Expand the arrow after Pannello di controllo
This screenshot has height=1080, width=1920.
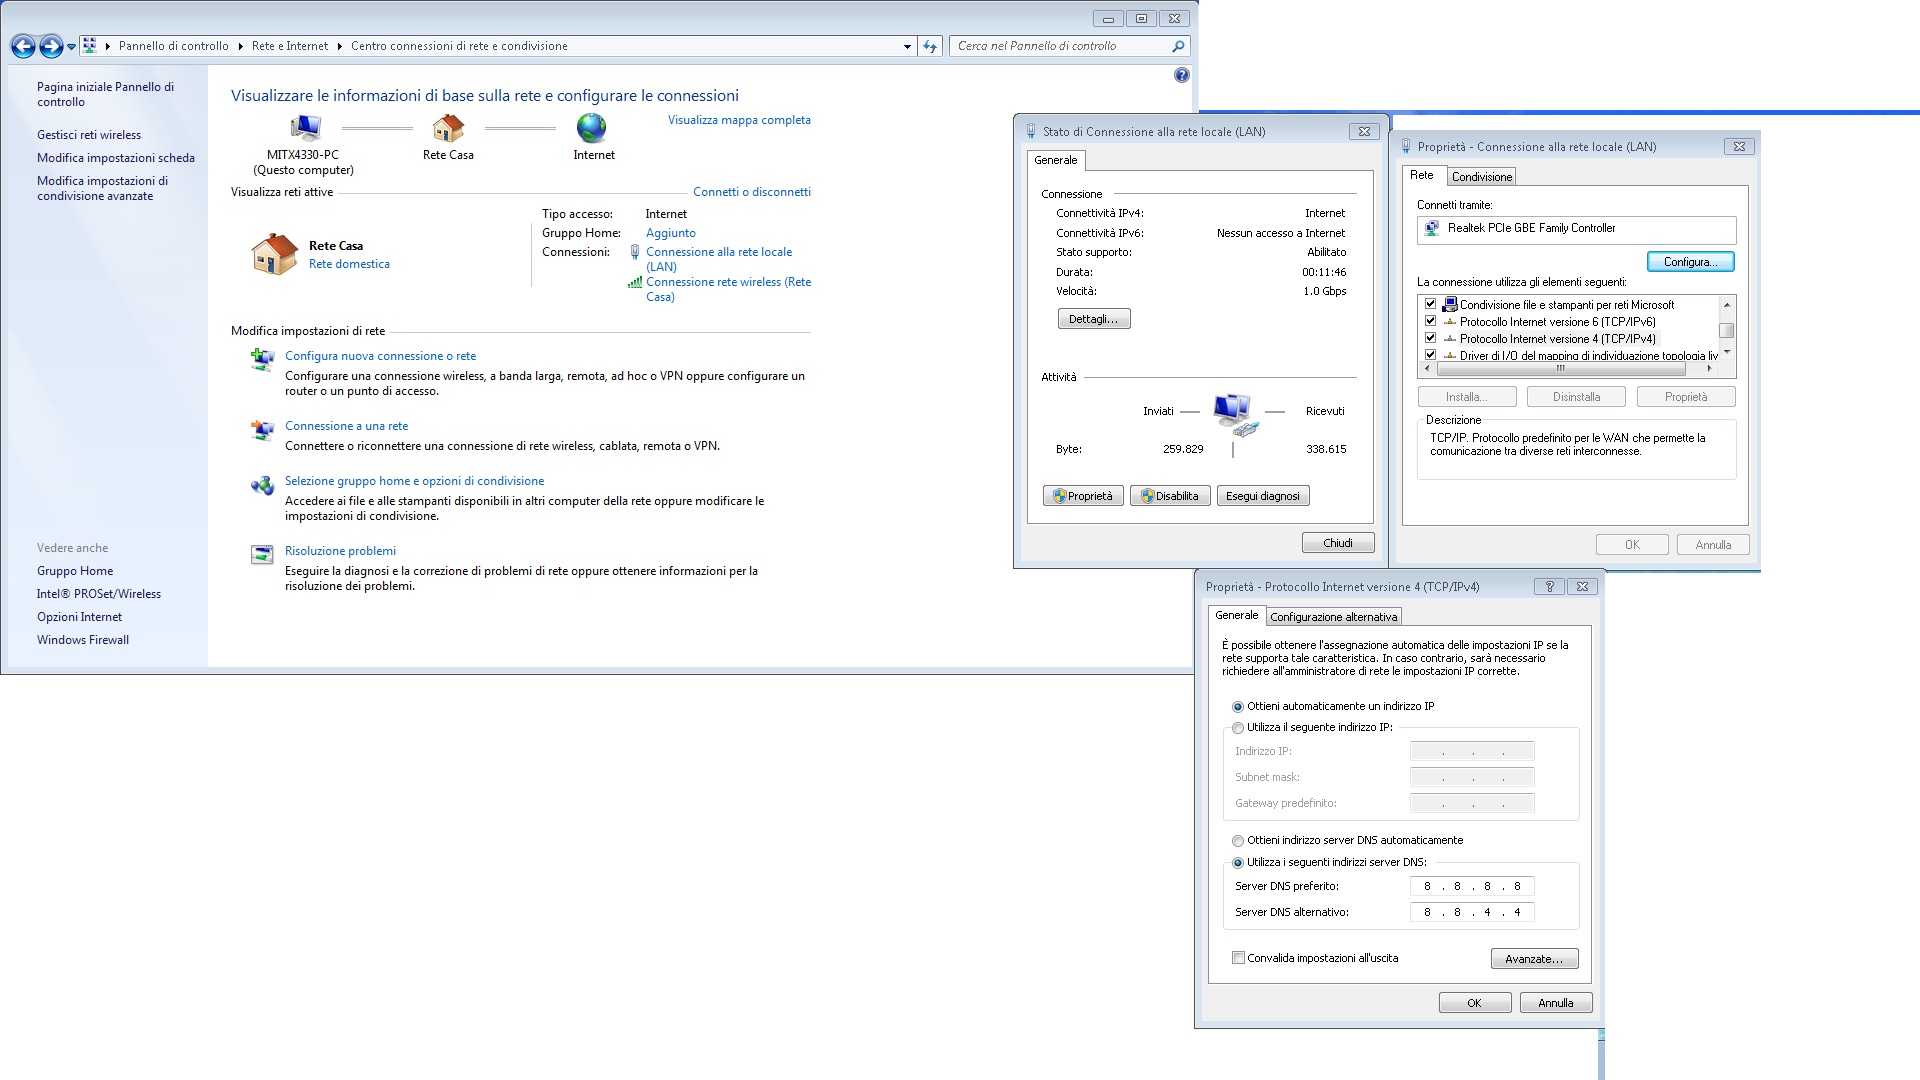[x=240, y=46]
